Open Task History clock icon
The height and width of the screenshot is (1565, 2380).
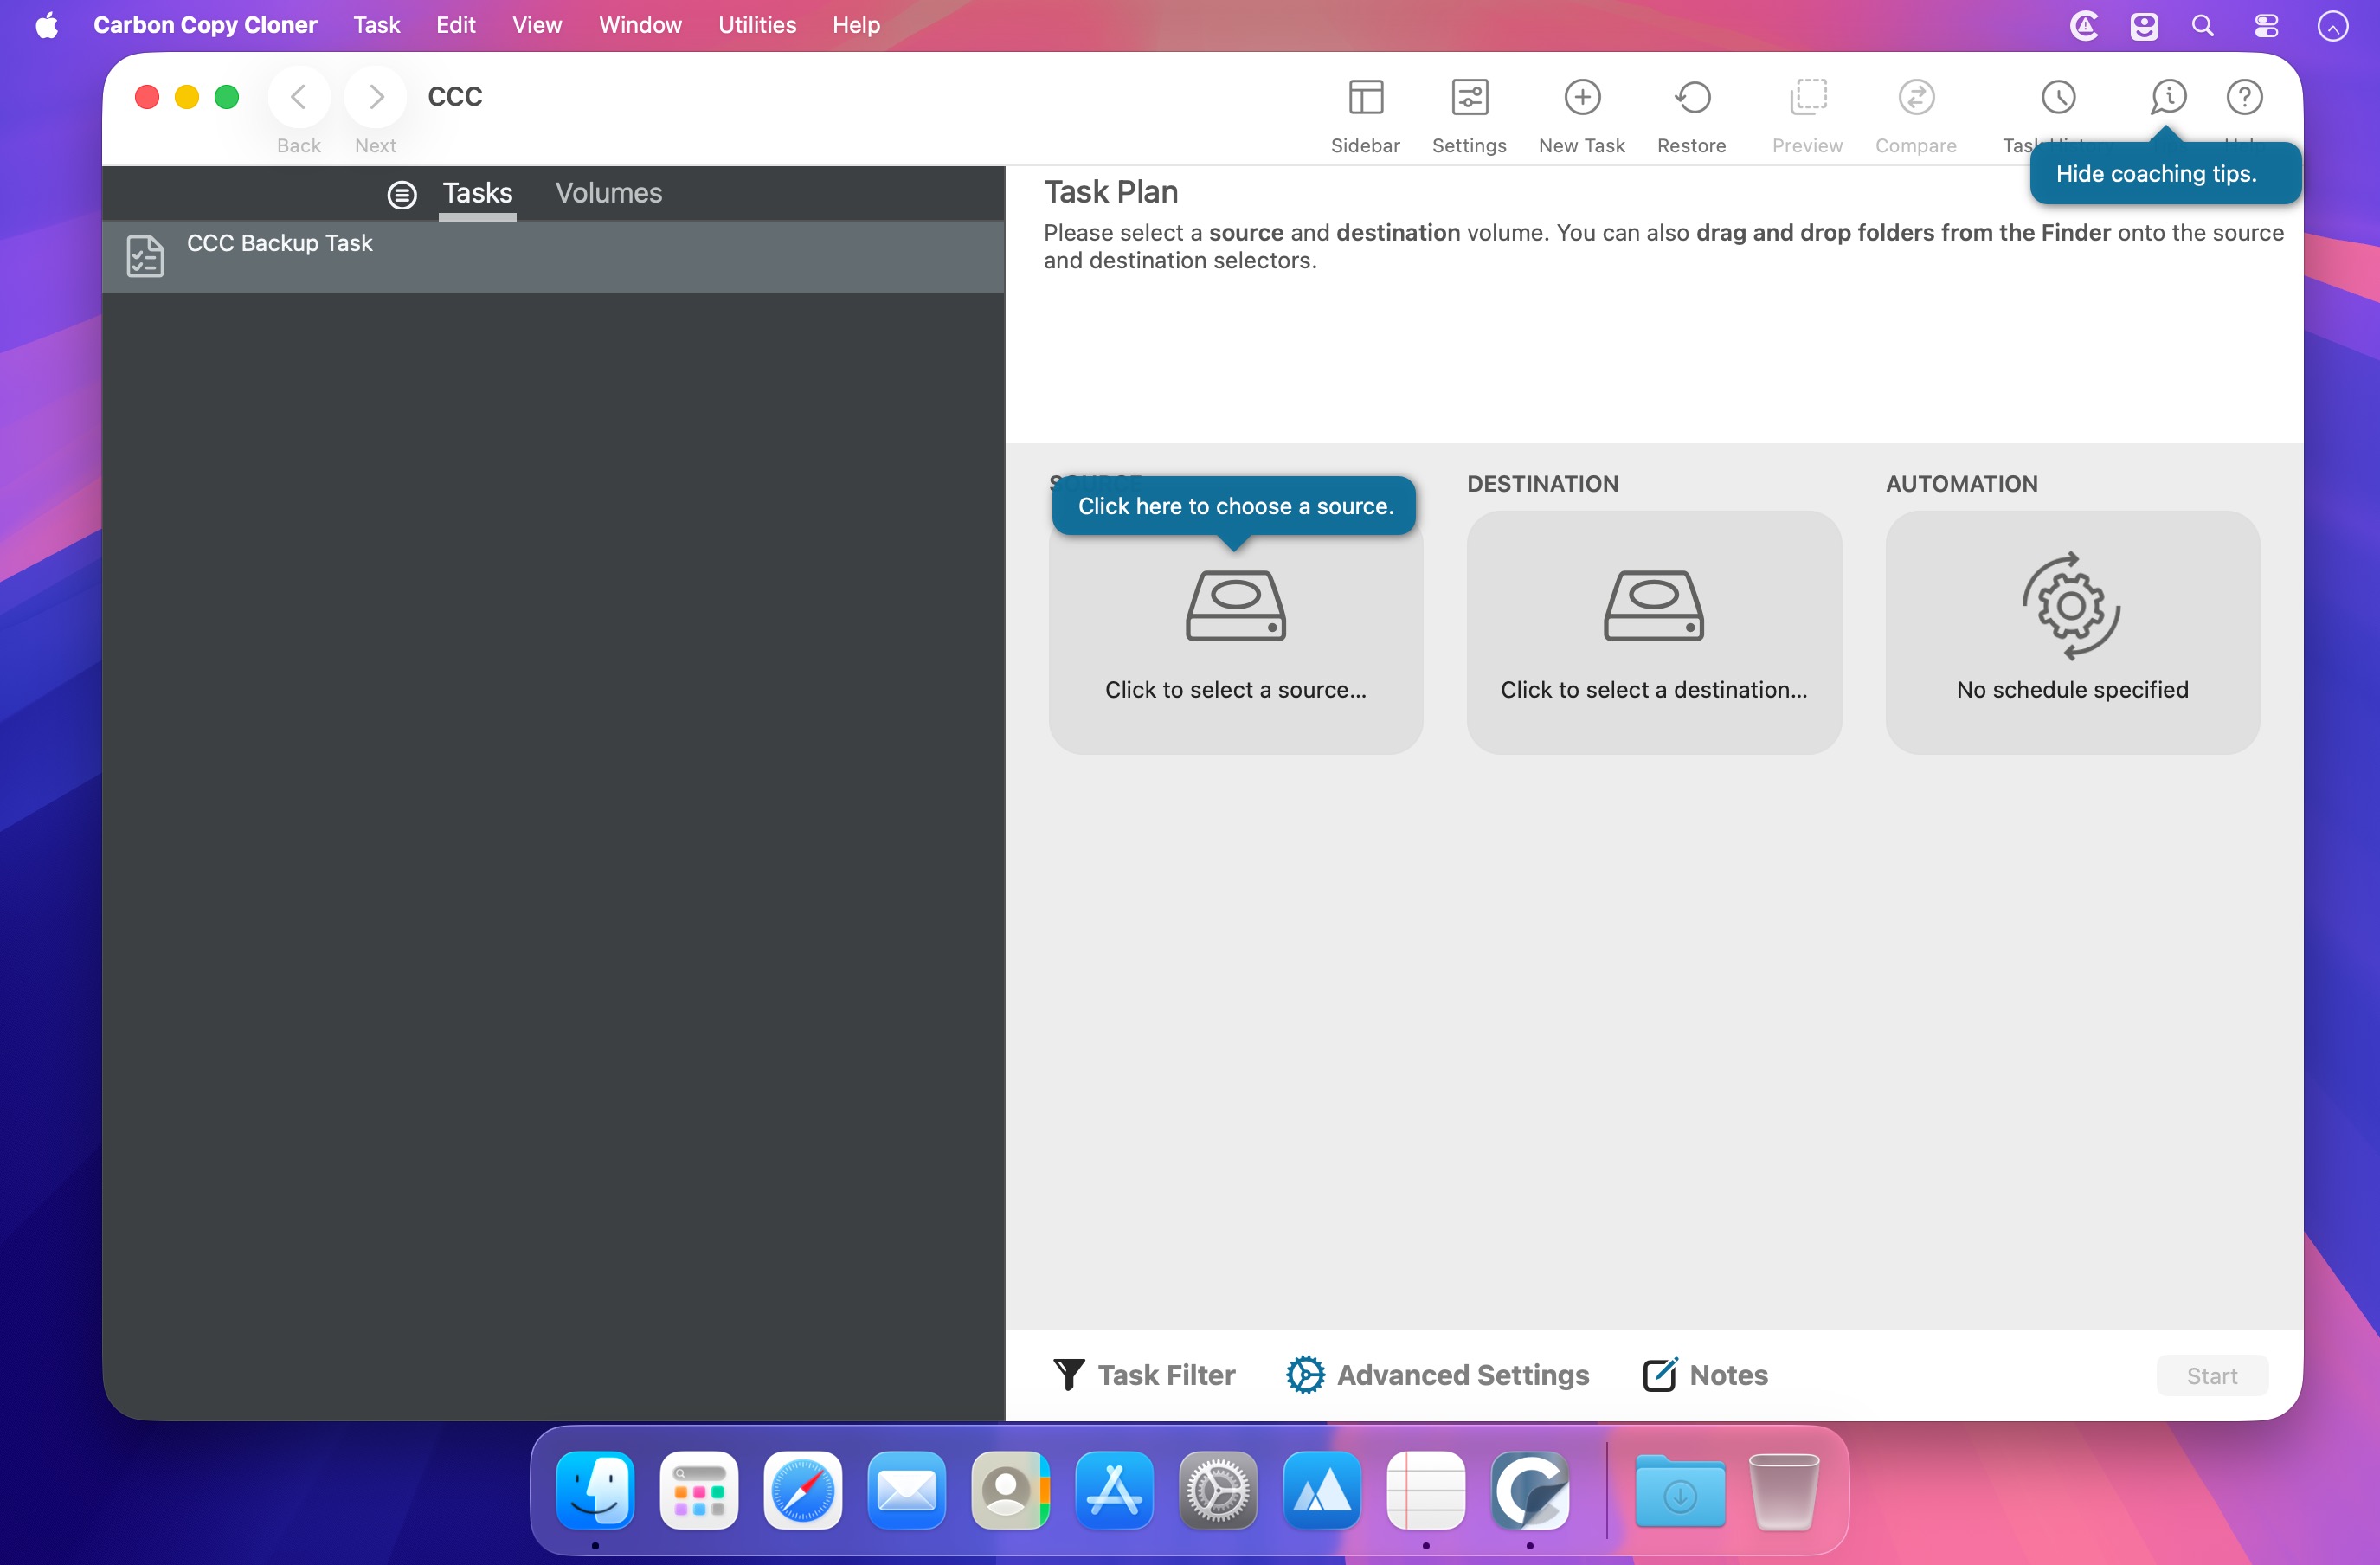pos(2058,98)
